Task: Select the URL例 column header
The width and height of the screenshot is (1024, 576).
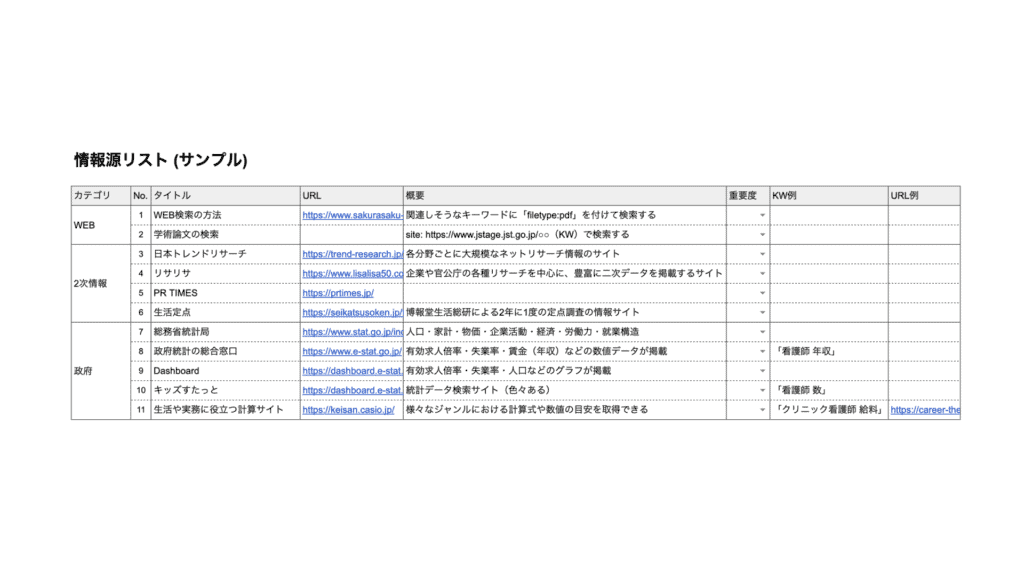Action: coord(924,195)
